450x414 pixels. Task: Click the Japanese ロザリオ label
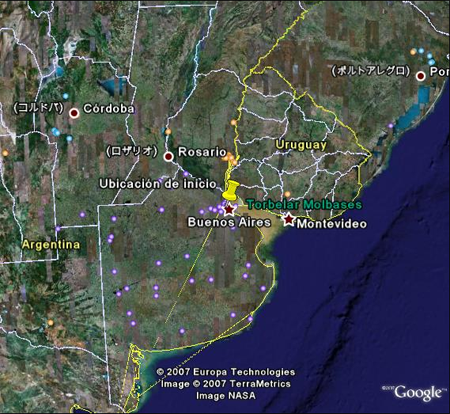point(131,151)
